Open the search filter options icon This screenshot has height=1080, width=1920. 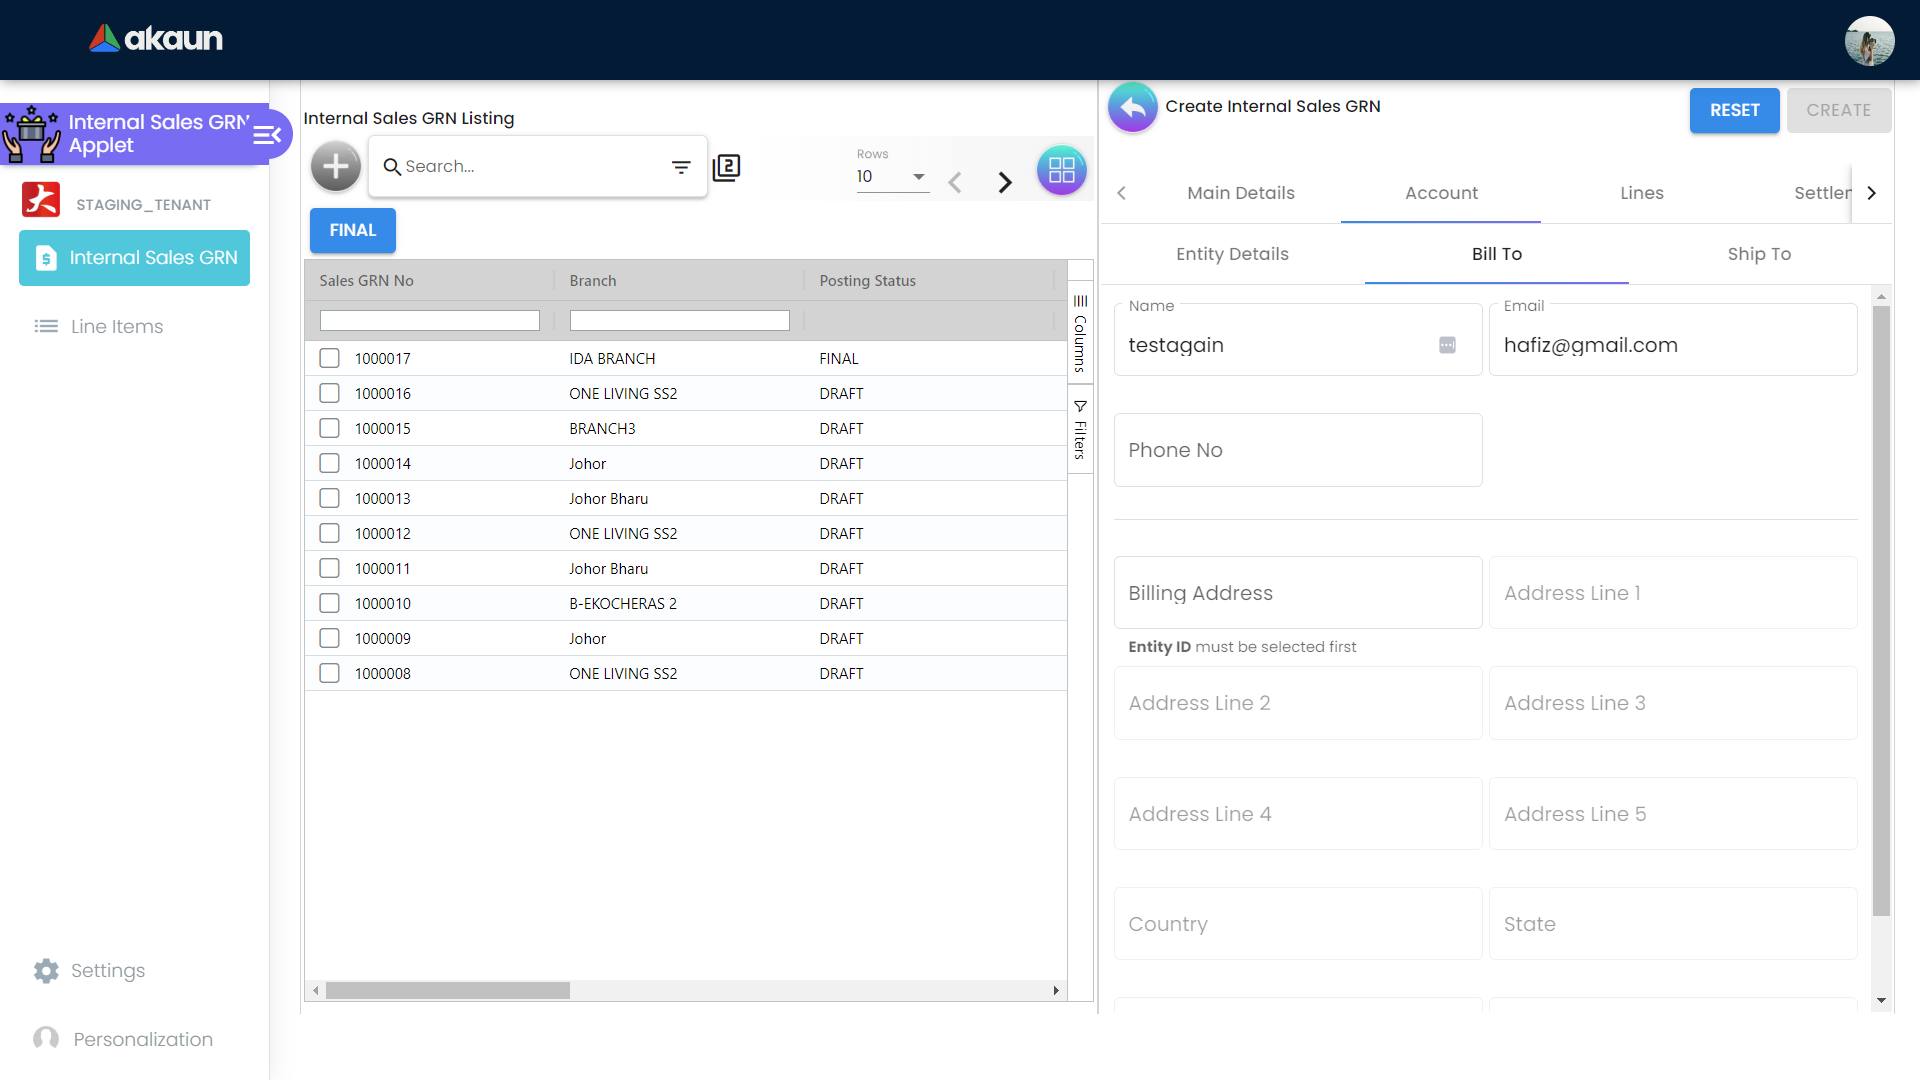tap(681, 167)
